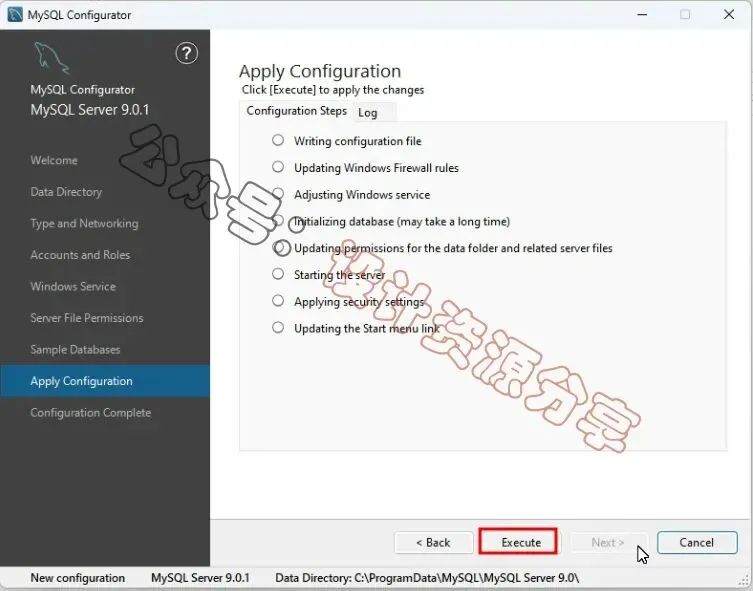Open help via the question mark icon
This screenshot has width=753, height=591.
click(x=186, y=53)
